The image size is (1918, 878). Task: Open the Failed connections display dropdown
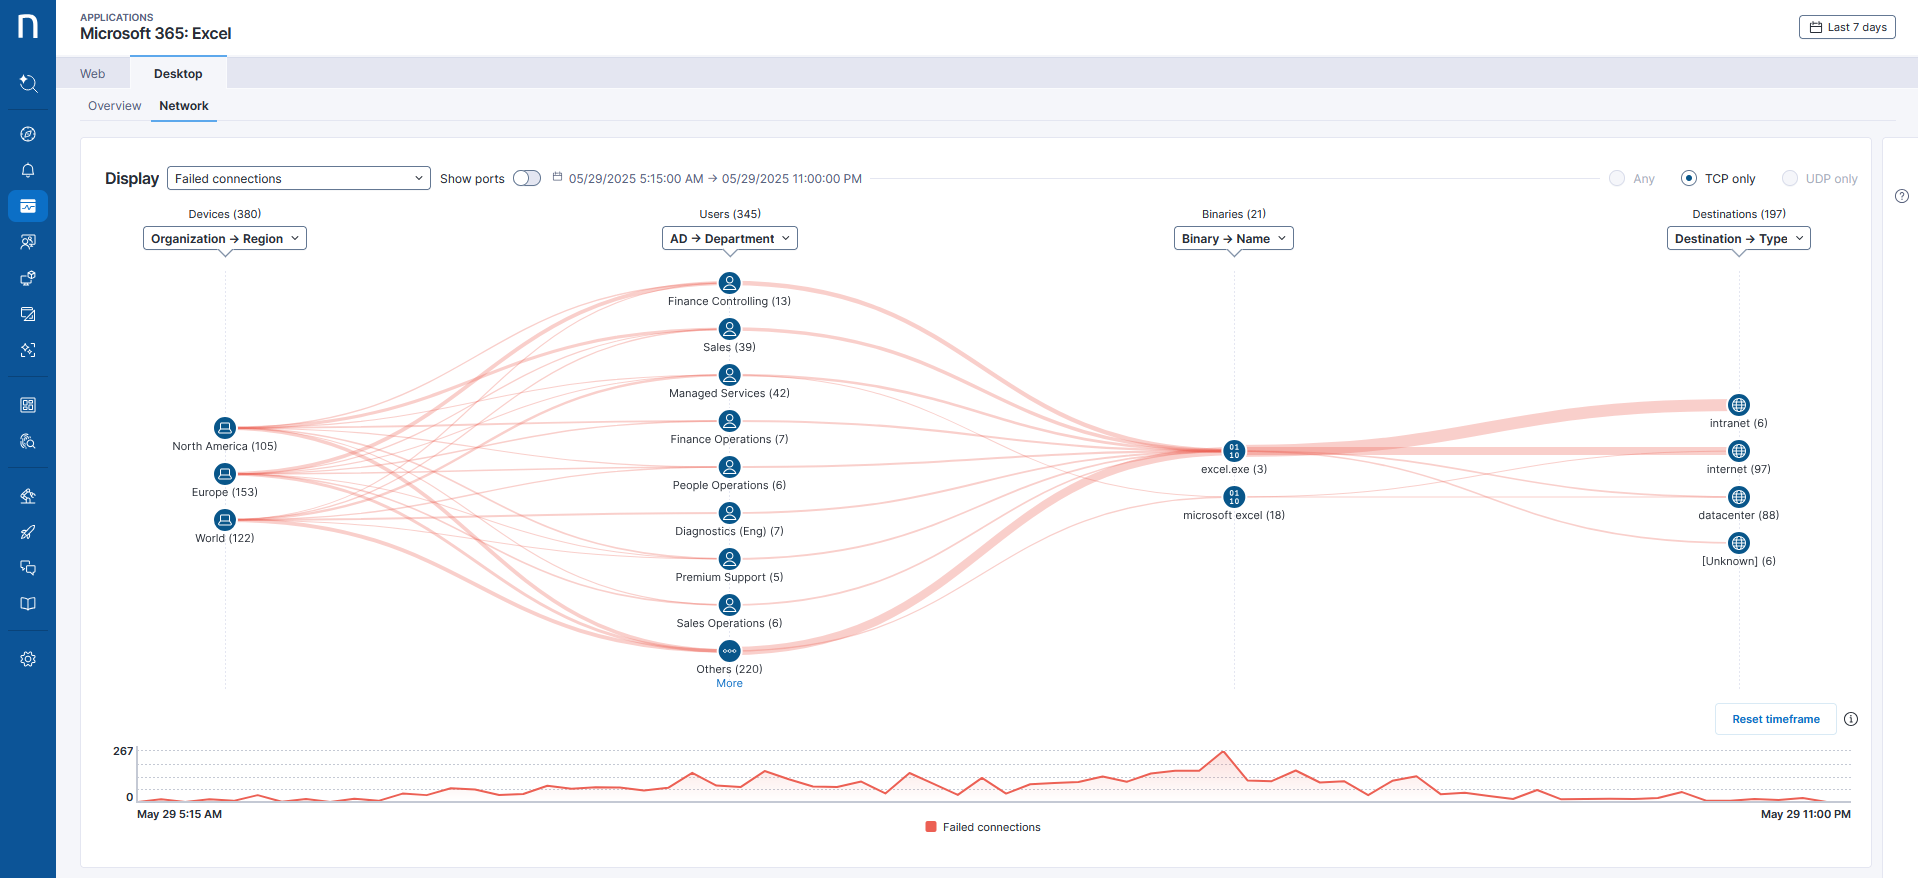click(x=298, y=178)
